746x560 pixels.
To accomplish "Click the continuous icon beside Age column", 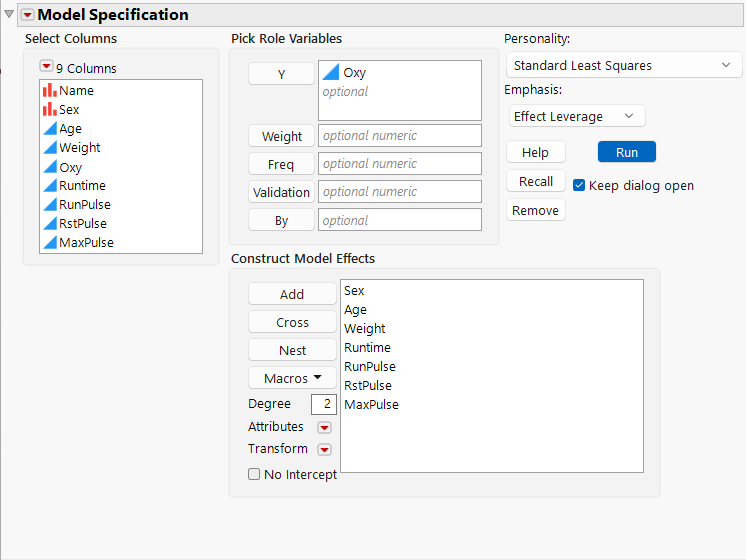I will point(50,128).
